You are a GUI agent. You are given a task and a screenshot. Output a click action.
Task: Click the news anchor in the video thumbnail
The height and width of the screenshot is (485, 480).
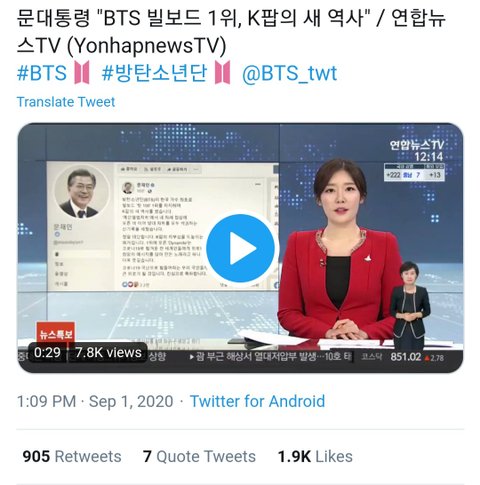tap(340, 250)
